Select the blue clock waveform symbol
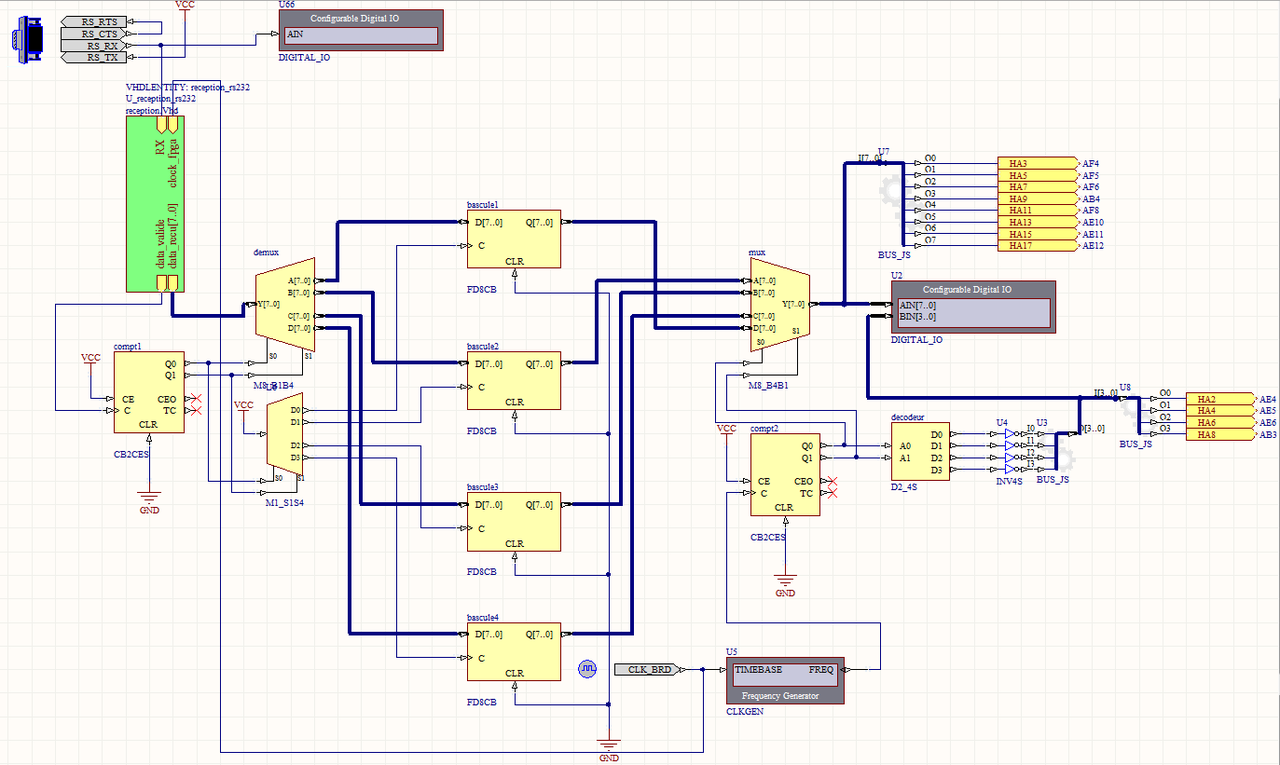This screenshot has height=765, width=1280. click(x=588, y=667)
